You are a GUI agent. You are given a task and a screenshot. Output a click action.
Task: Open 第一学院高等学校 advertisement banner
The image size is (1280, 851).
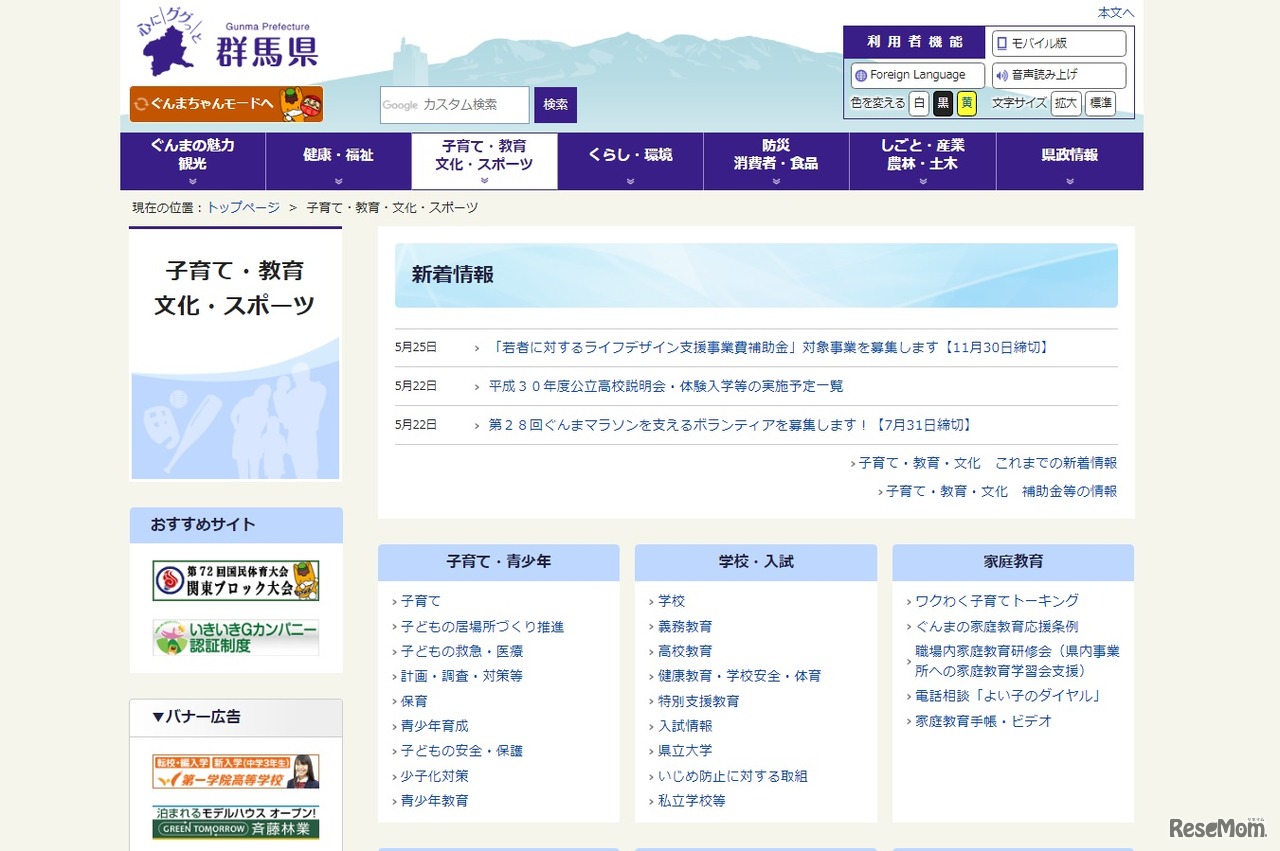click(236, 771)
